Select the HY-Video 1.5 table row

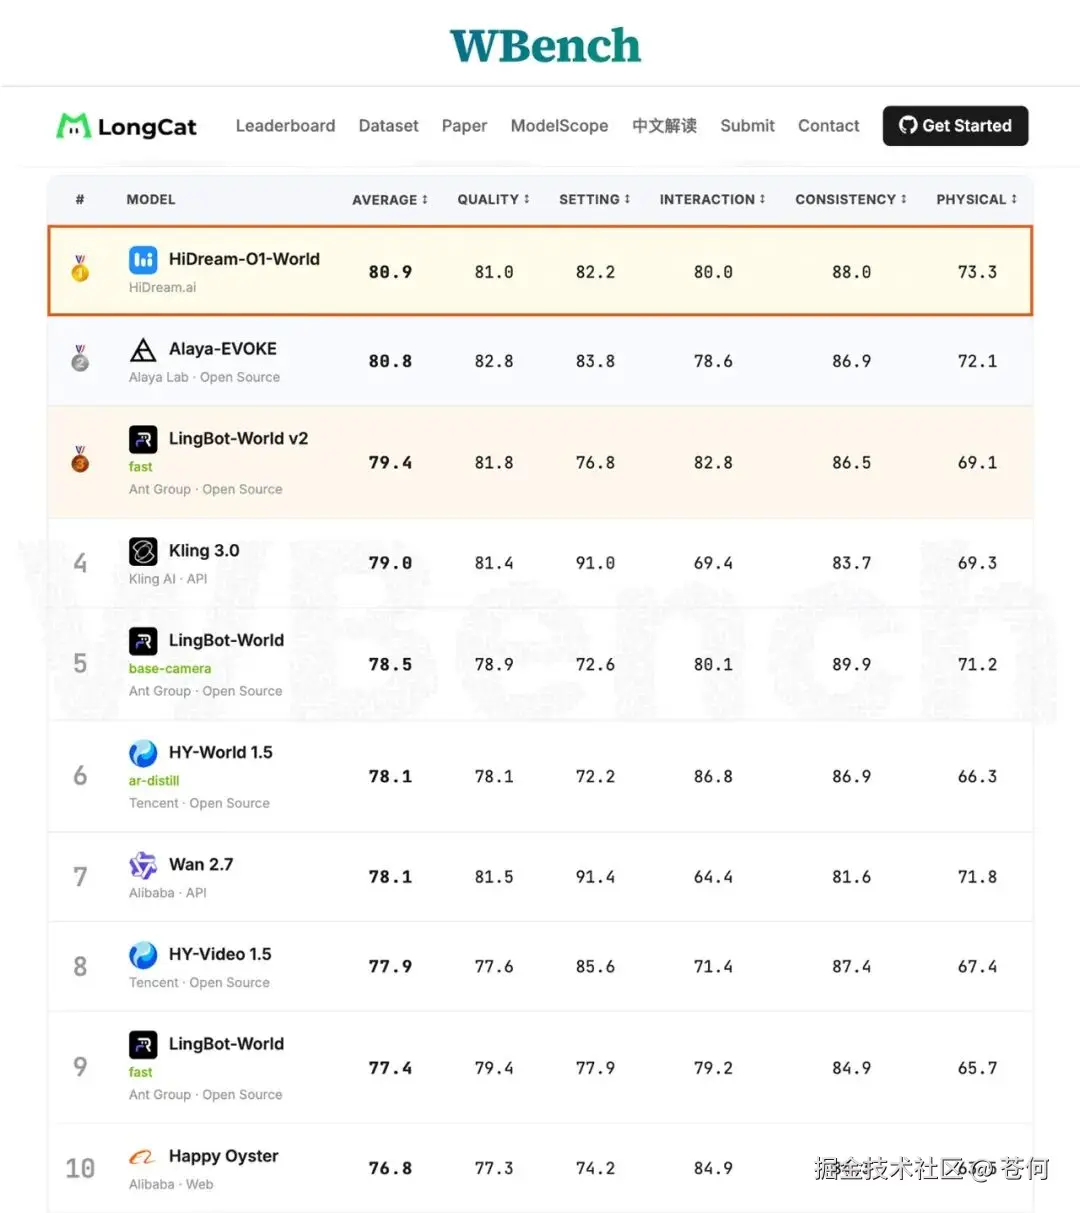pyautogui.click(x=540, y=966)
